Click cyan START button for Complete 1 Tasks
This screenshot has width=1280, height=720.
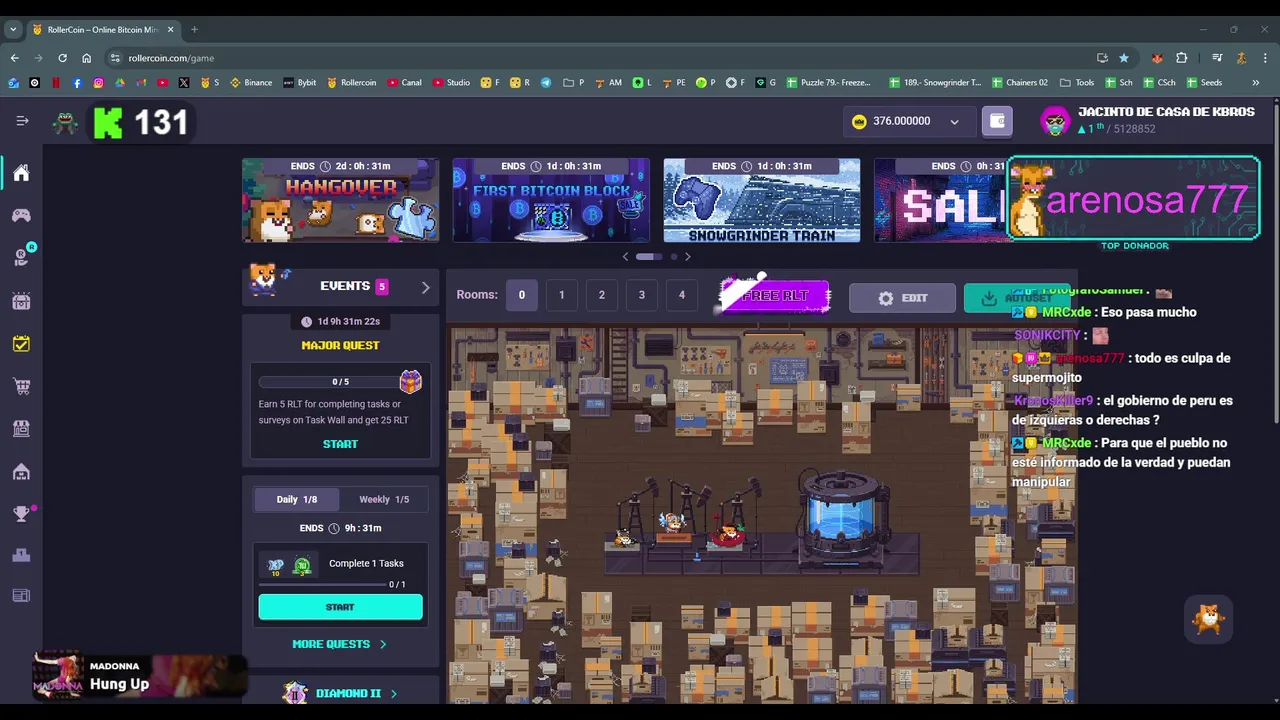pos(340,607)
